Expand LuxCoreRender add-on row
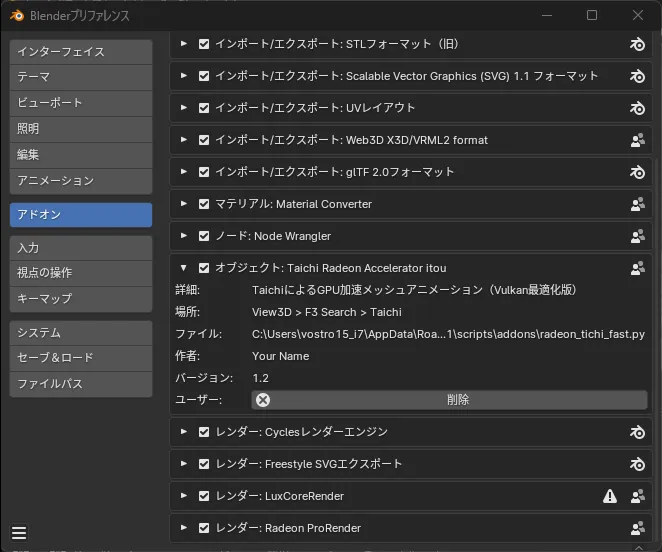 [x=184, y=495]
